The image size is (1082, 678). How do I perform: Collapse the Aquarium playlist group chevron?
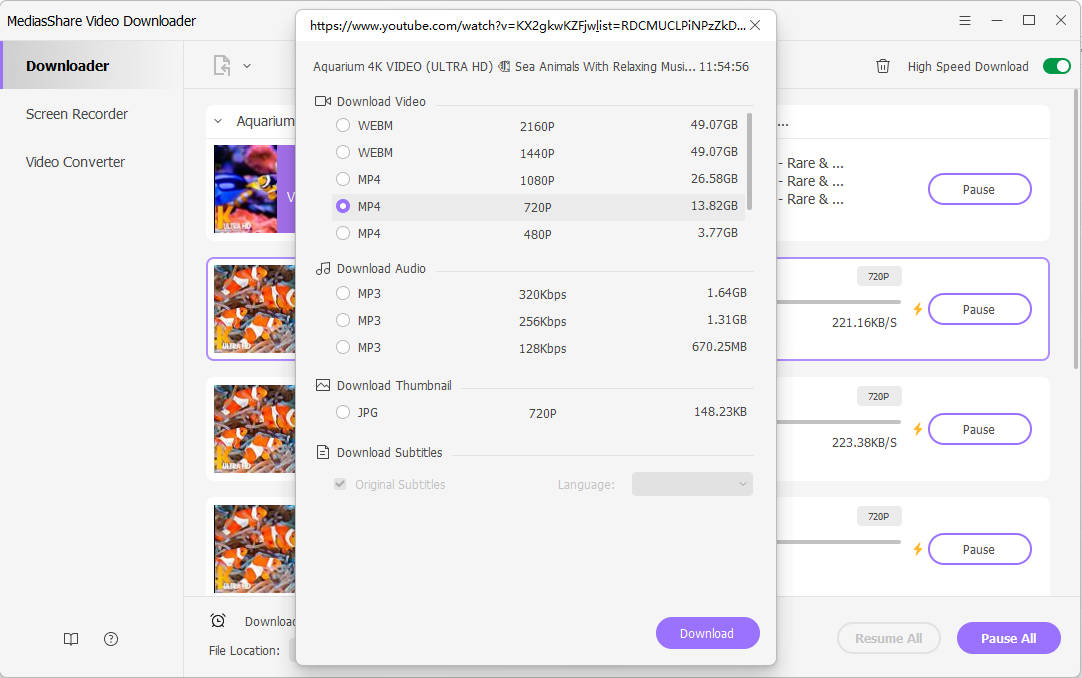point(218,121)
